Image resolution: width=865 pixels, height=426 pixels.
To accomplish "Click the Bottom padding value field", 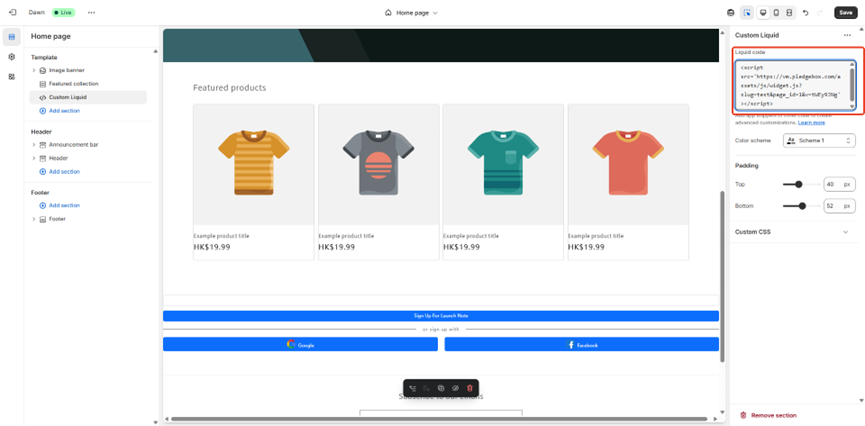I will [839, 206].
